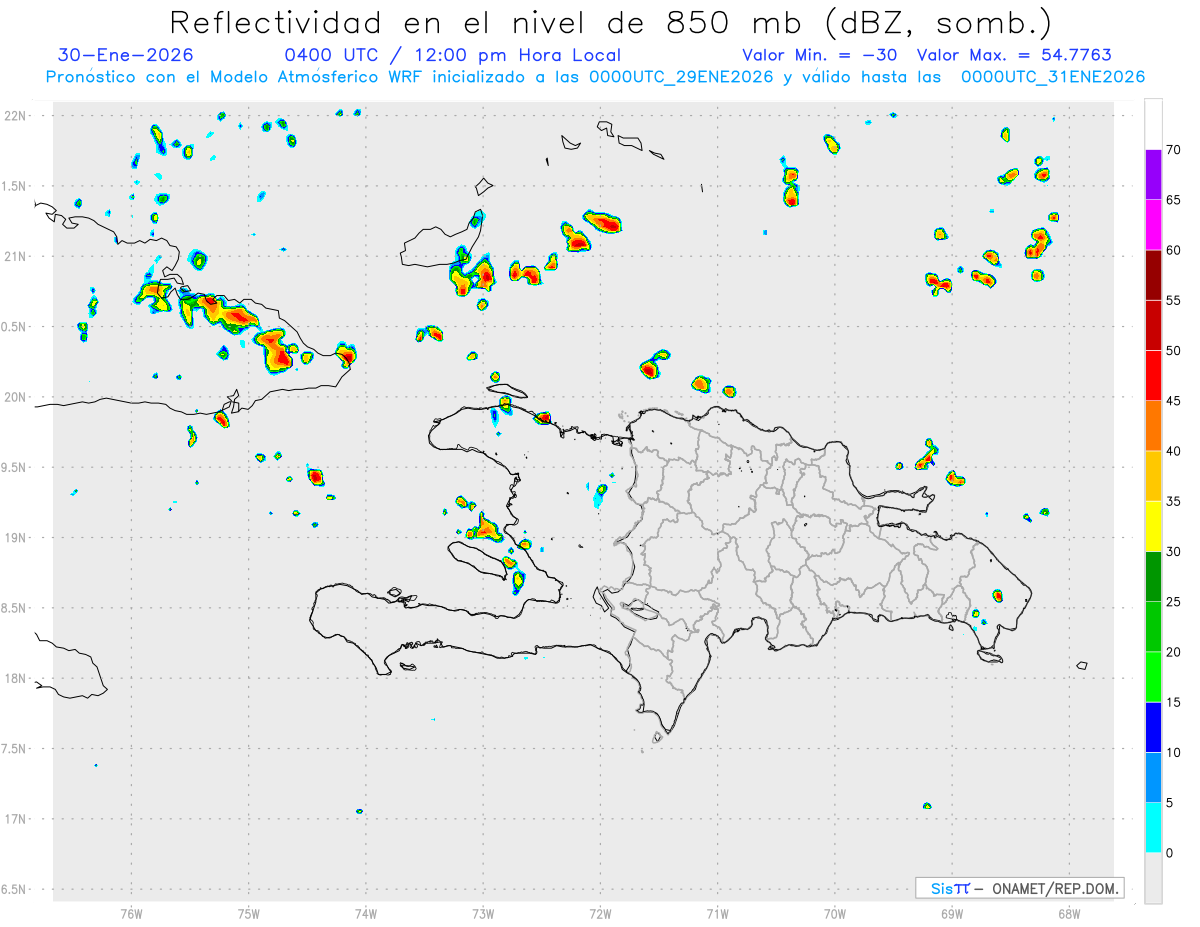Pick the yellow 30-35 dBZ color swatch

(x=1153, y=526)
